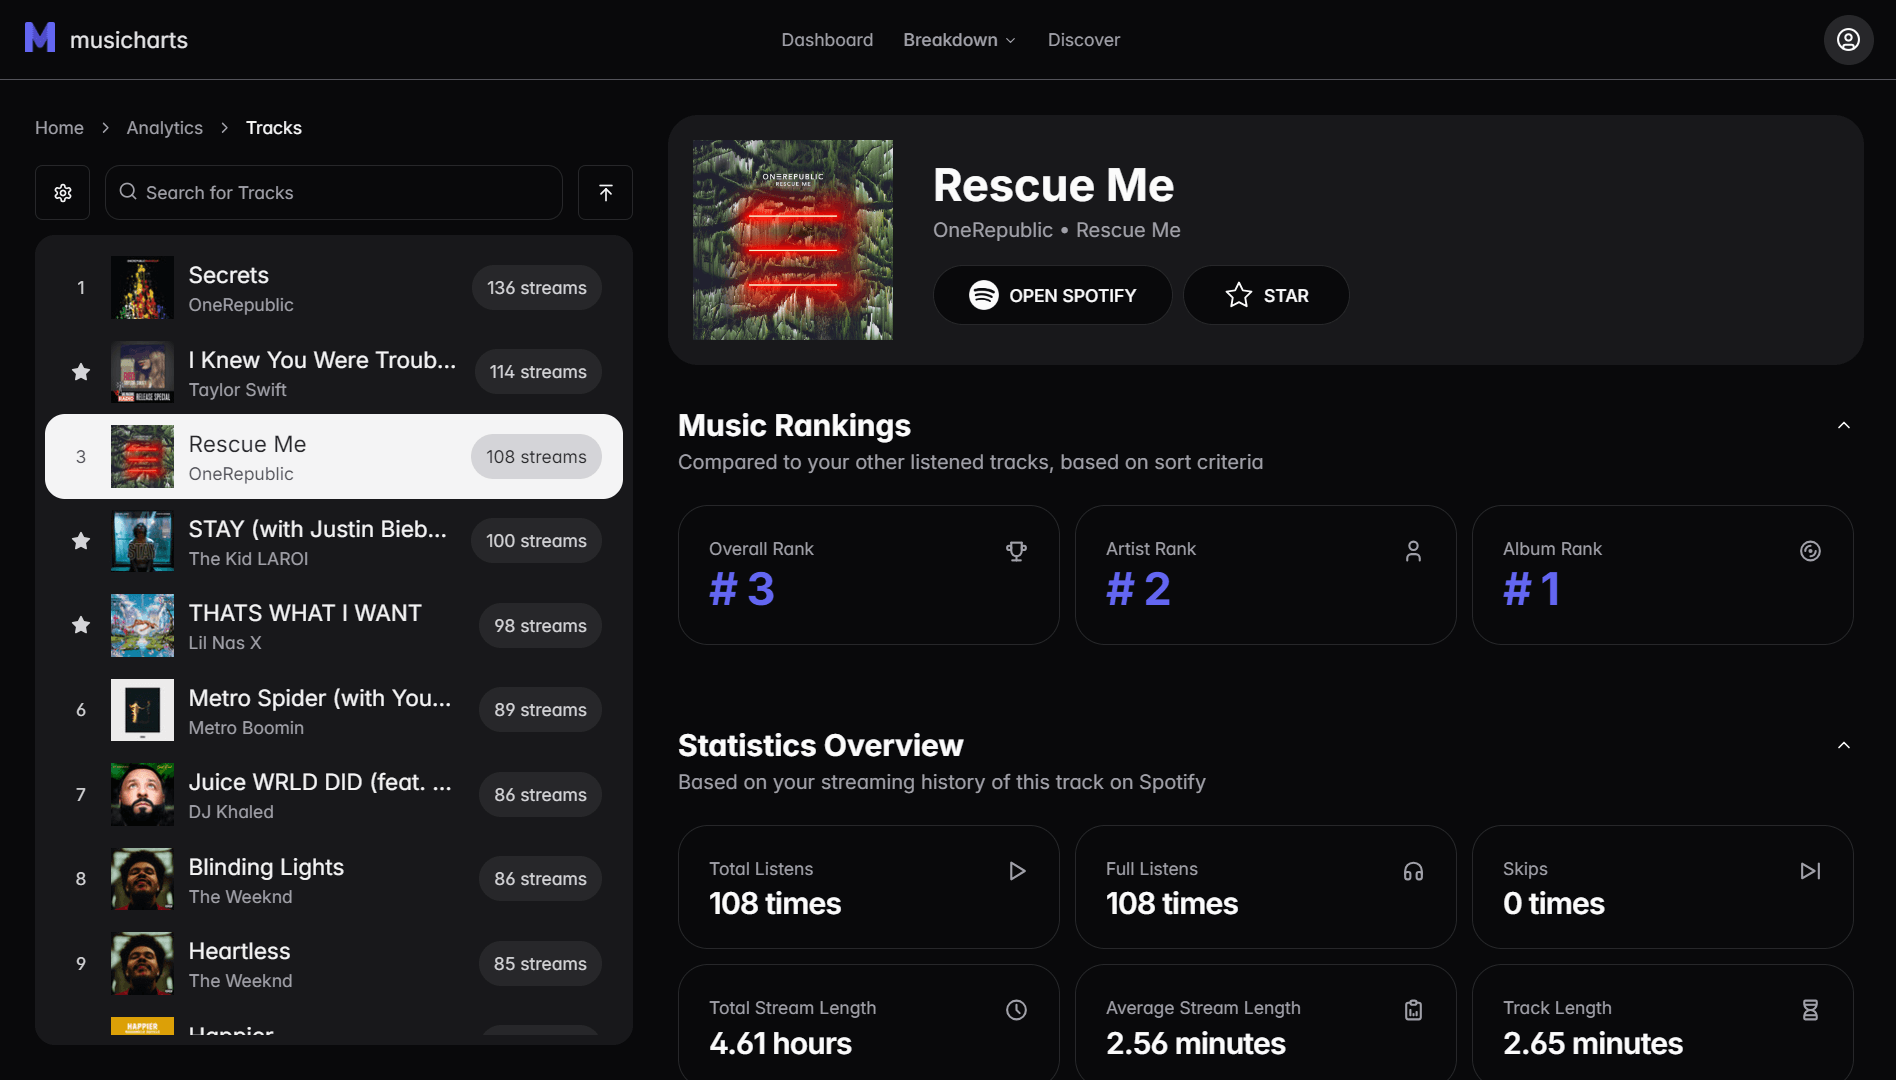Click the Secrets album thumbnail
The height and width of the screenshot is (1080, 1896).
coord(142,288)
